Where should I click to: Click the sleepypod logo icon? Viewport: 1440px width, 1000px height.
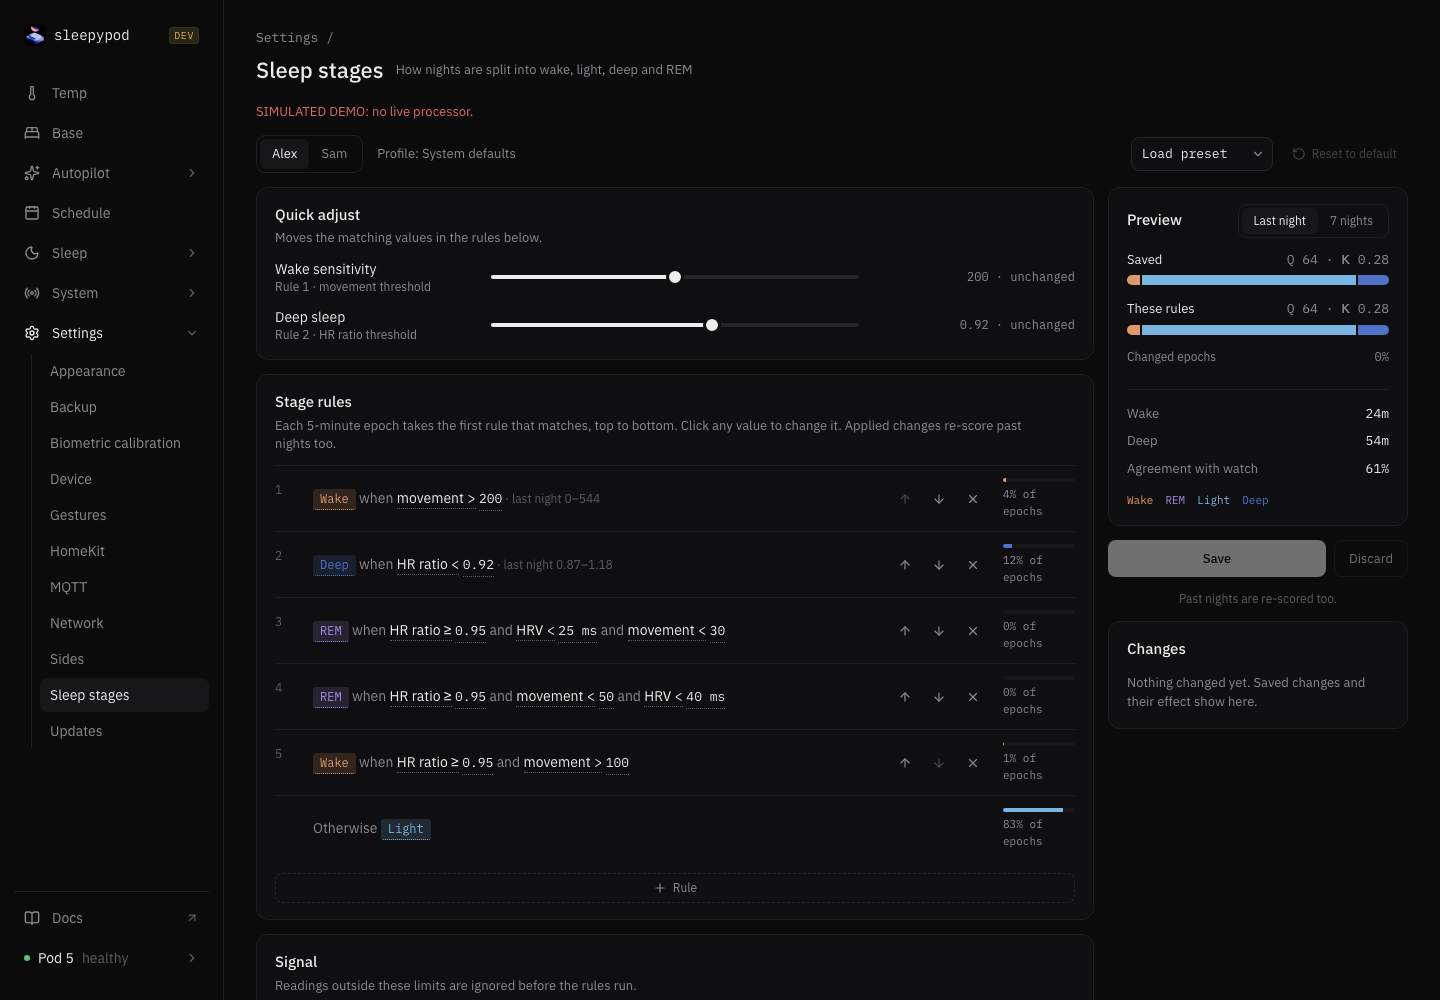click(x=35, y=35)
